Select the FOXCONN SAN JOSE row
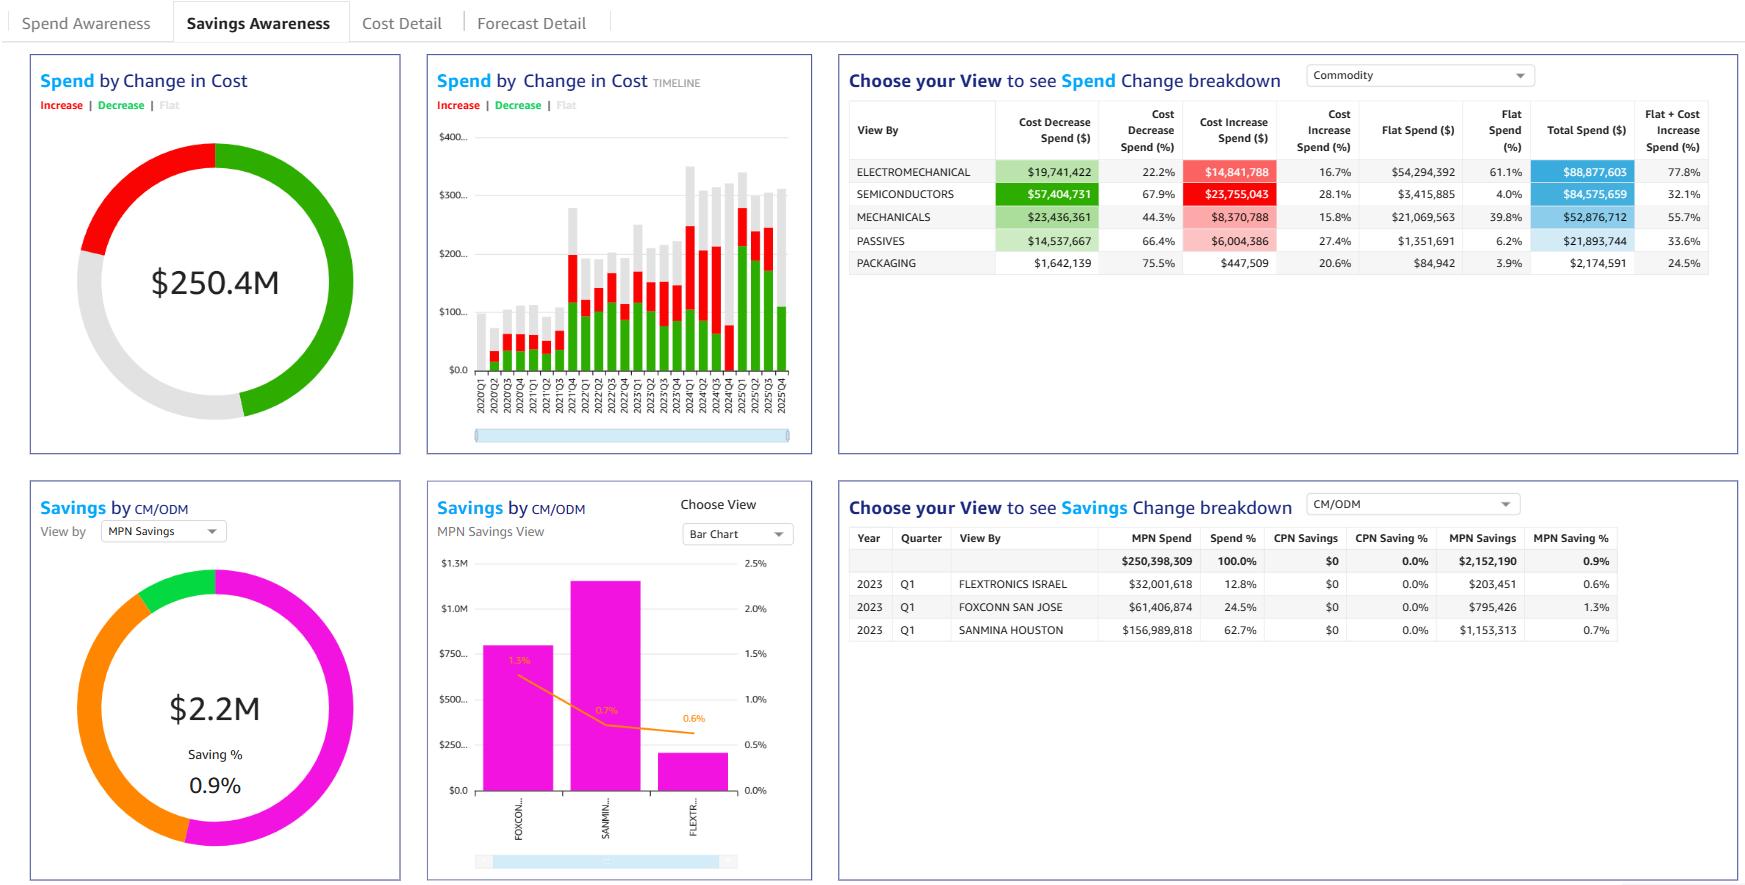Image resolution: width=1745 pixels, height=885 pixels. 1010,608
